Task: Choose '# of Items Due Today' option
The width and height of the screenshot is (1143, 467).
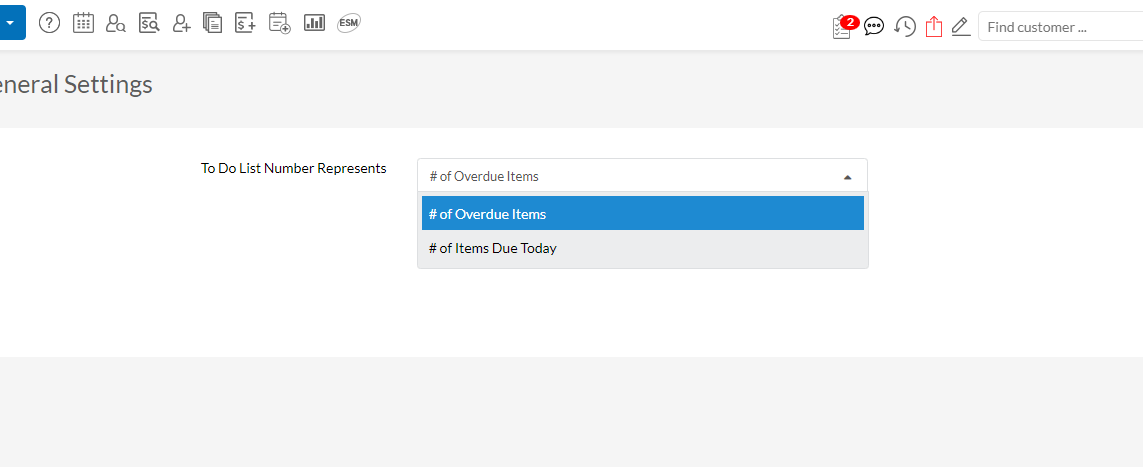Action: pyautogui.click(x=642, y=248)
